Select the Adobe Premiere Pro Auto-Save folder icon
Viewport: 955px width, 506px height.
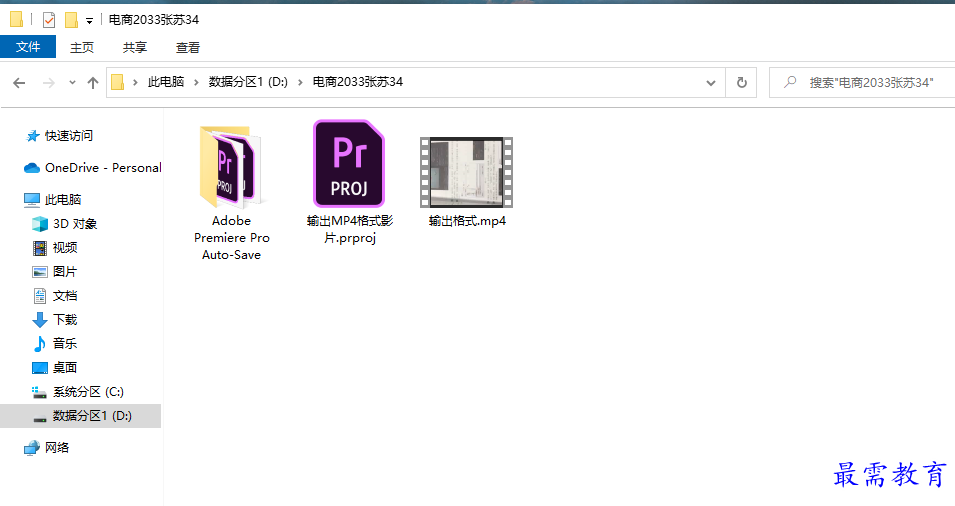point(231,166)
